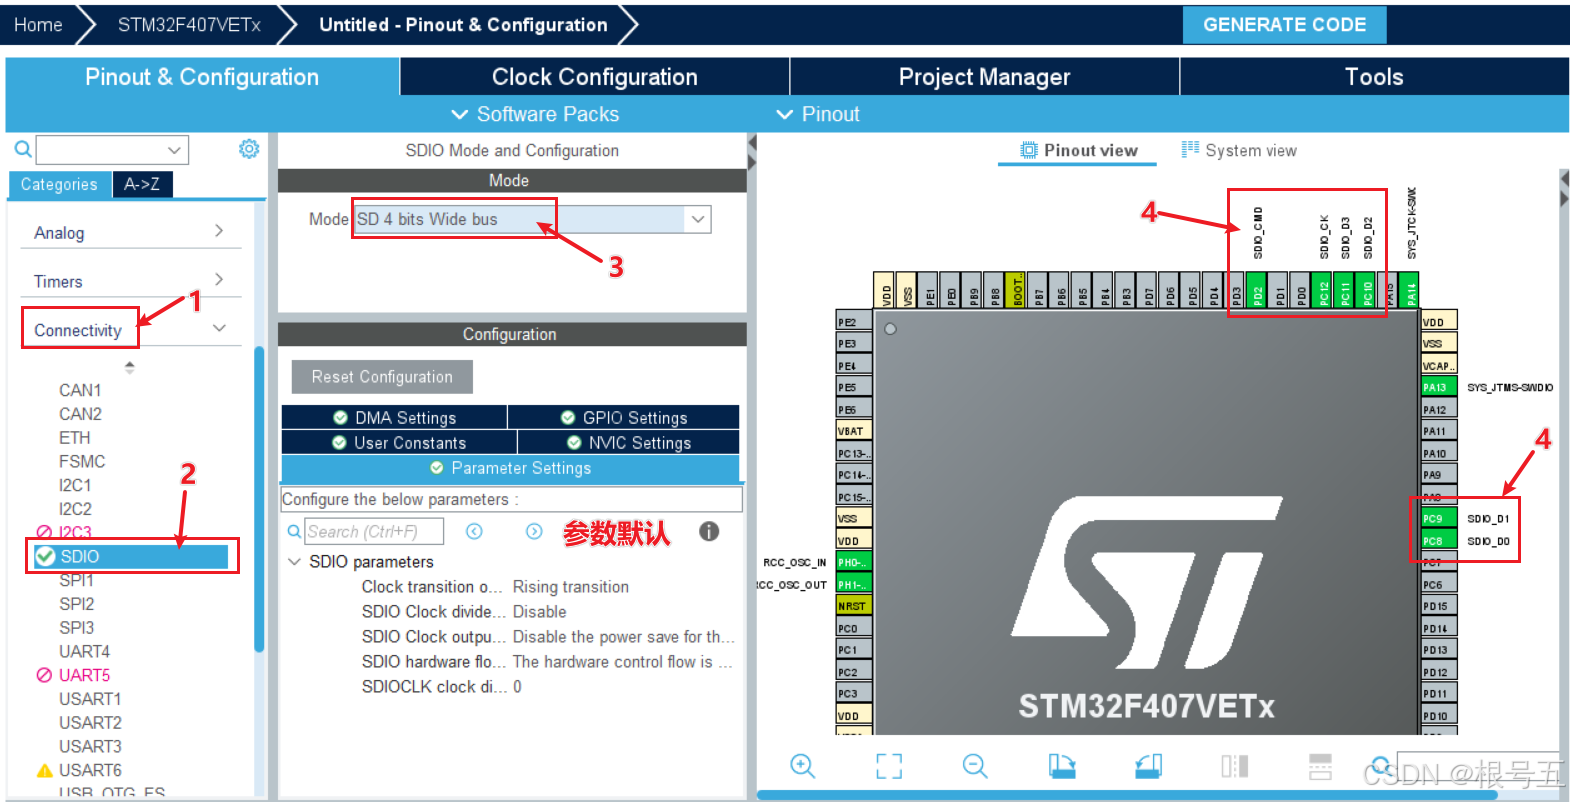Click the GENERATE CODE button

(1284, 25)
